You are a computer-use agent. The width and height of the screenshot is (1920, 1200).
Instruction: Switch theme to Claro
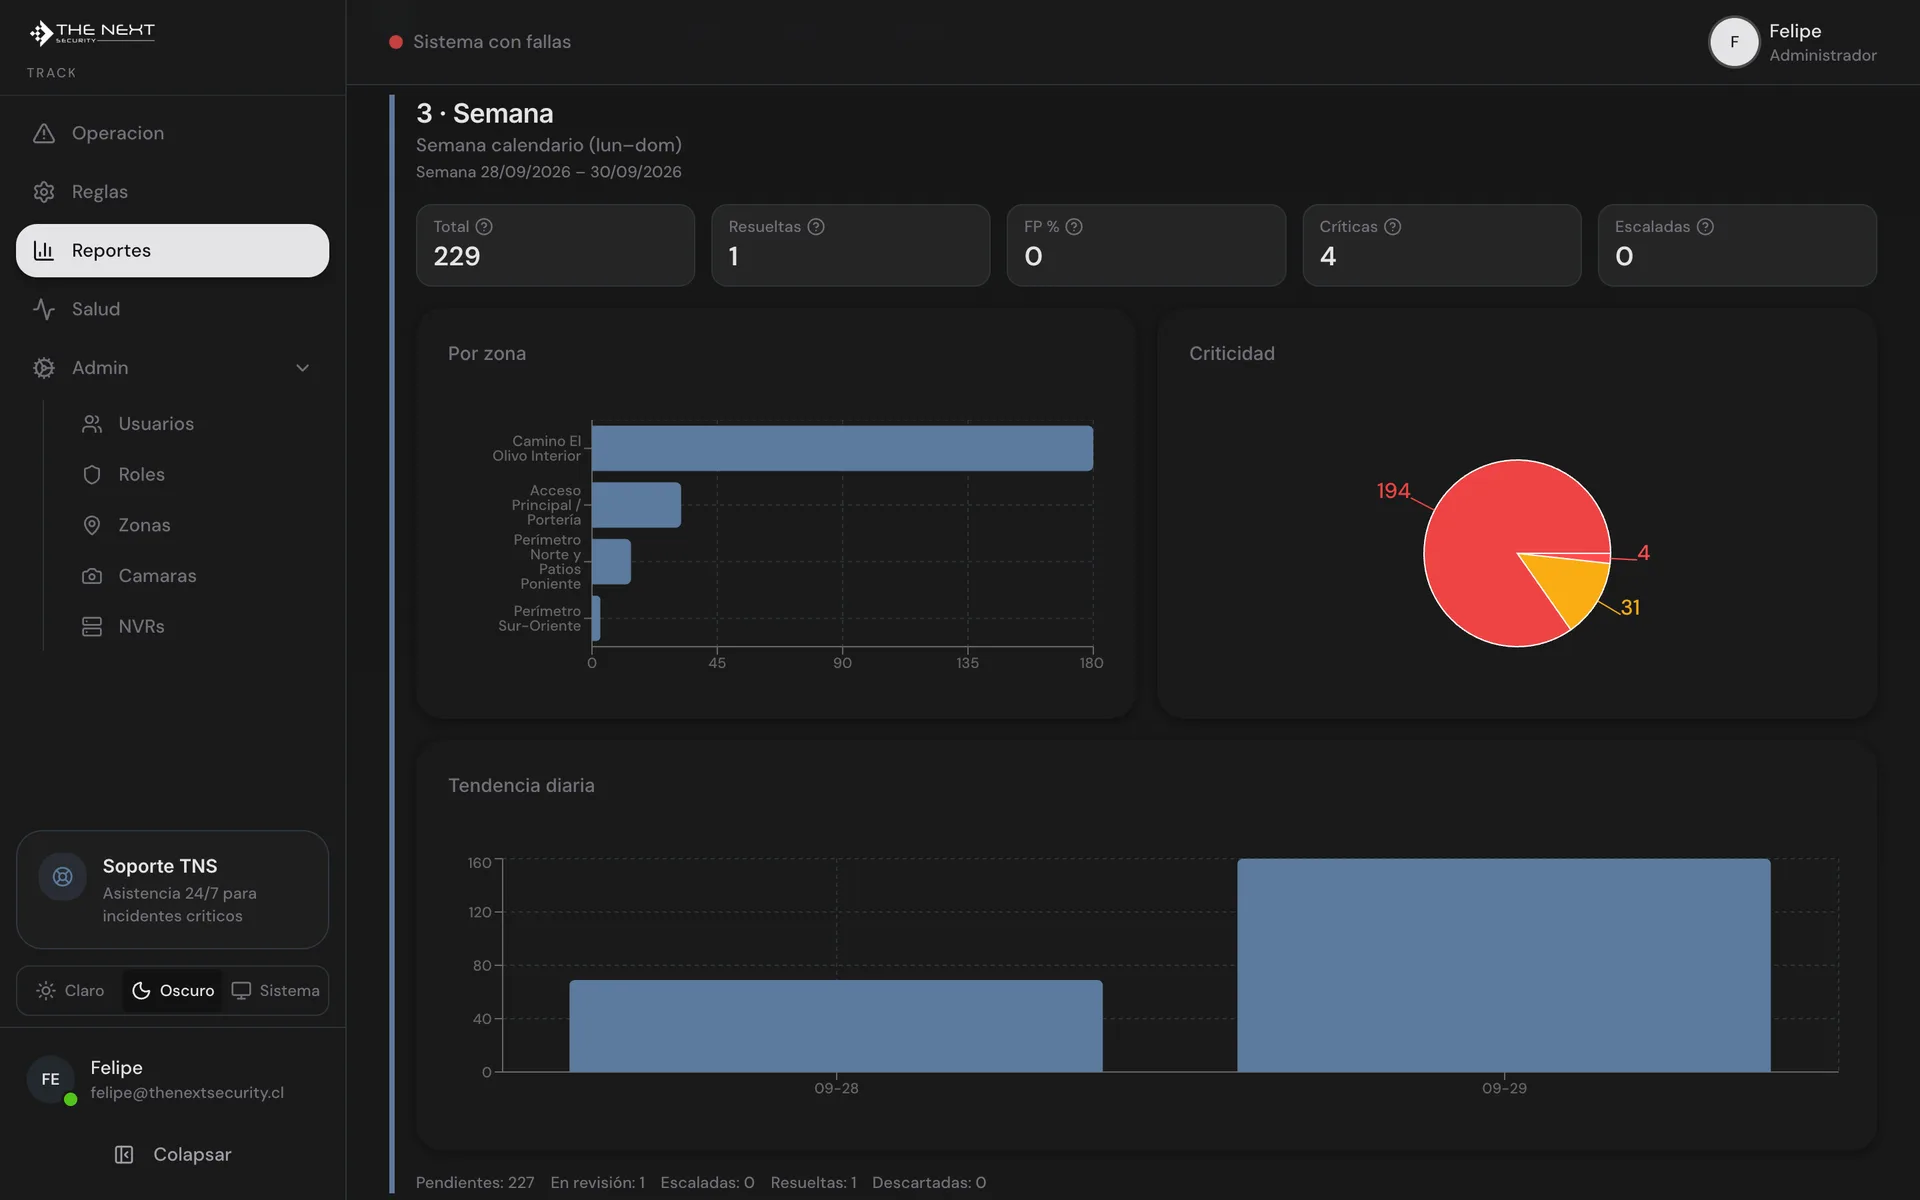click(70, 991)
